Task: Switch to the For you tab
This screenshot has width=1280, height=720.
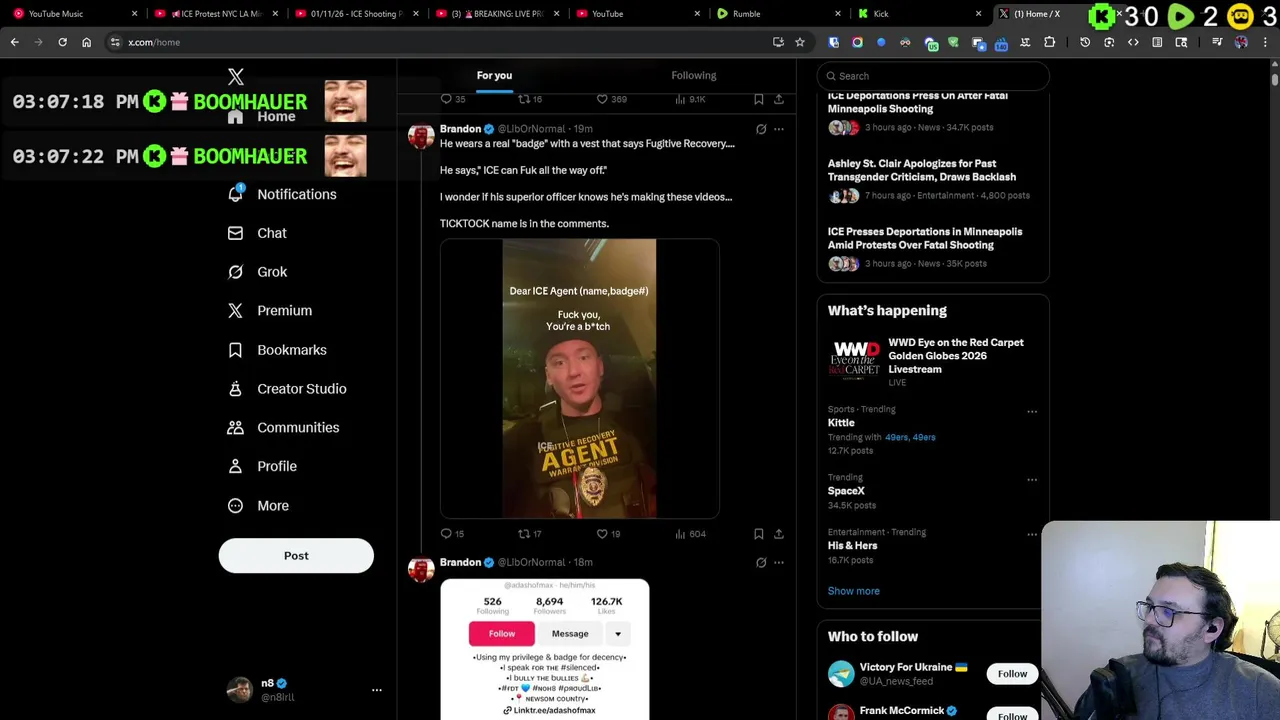Action: point(494,76)
